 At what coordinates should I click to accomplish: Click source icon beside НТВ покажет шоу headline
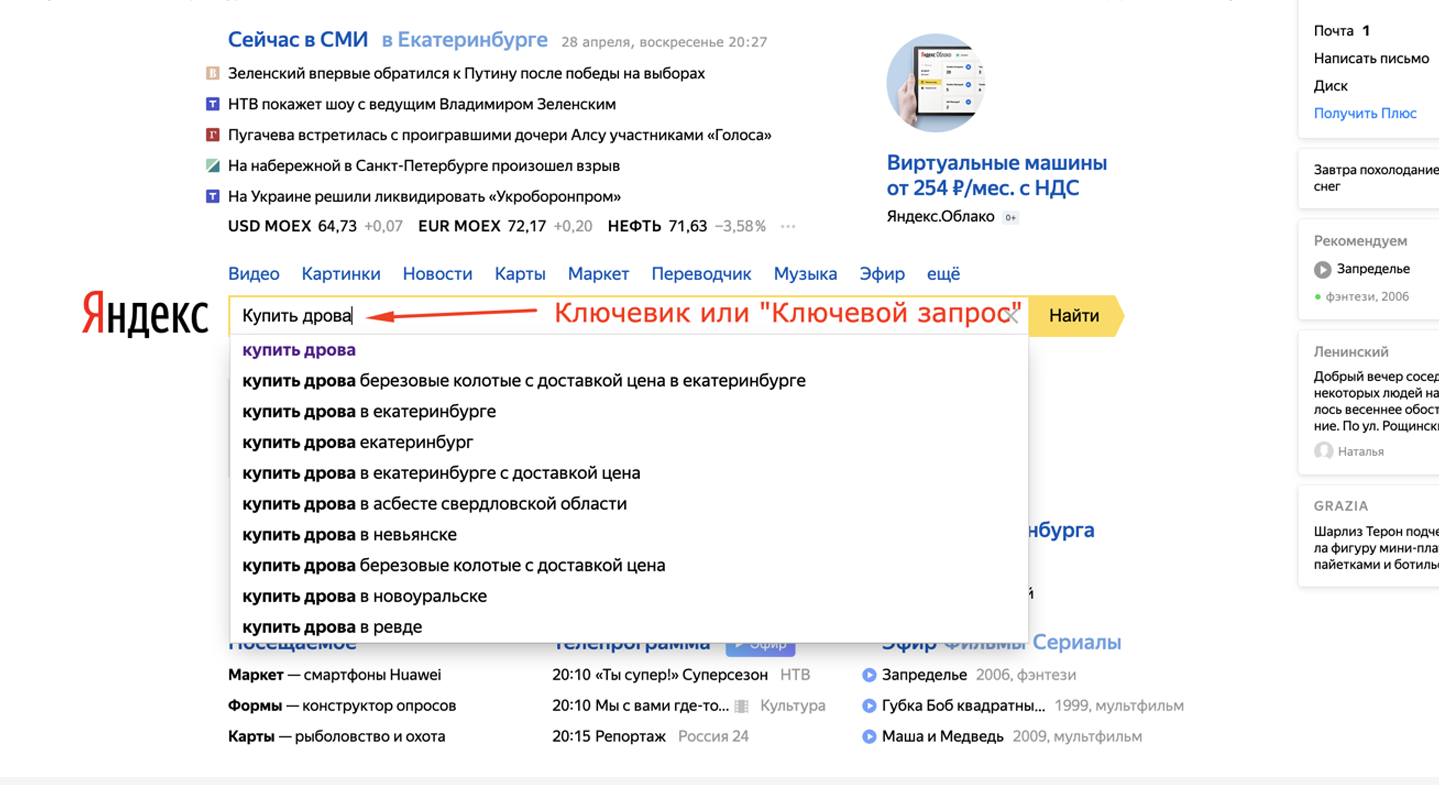[212, 104]
